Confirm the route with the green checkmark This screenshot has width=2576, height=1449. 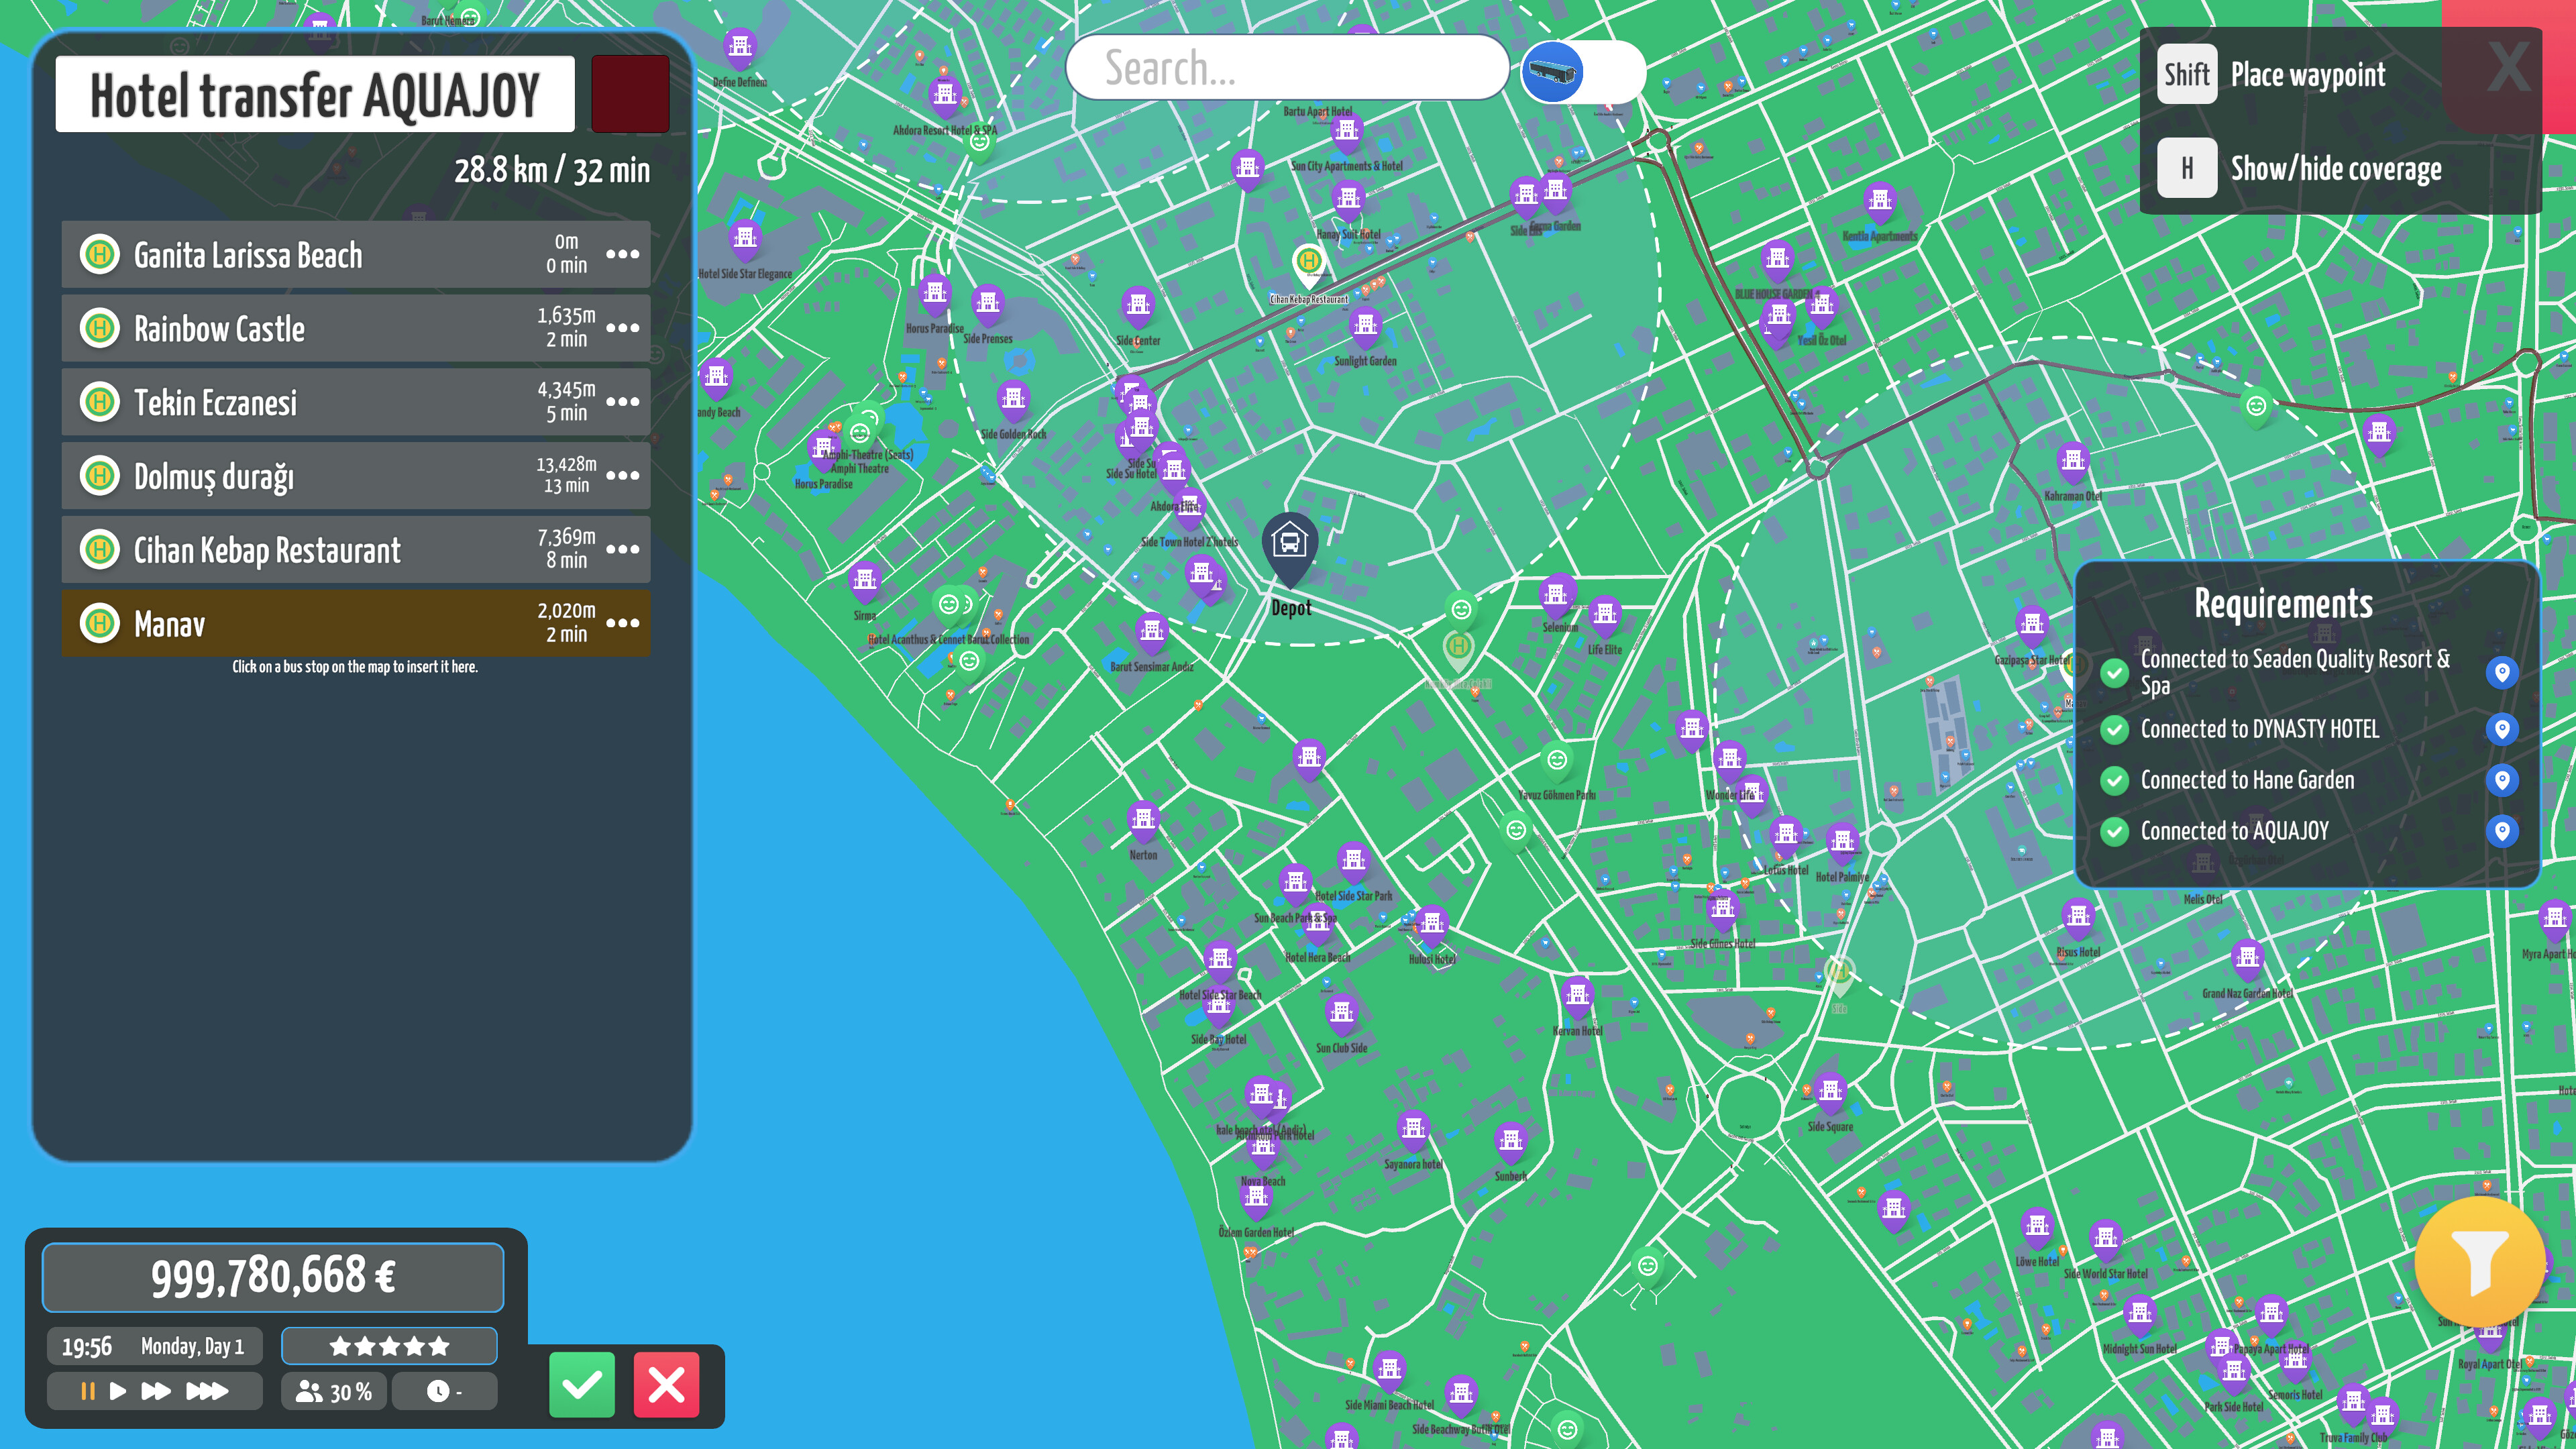click(584, 1385)
